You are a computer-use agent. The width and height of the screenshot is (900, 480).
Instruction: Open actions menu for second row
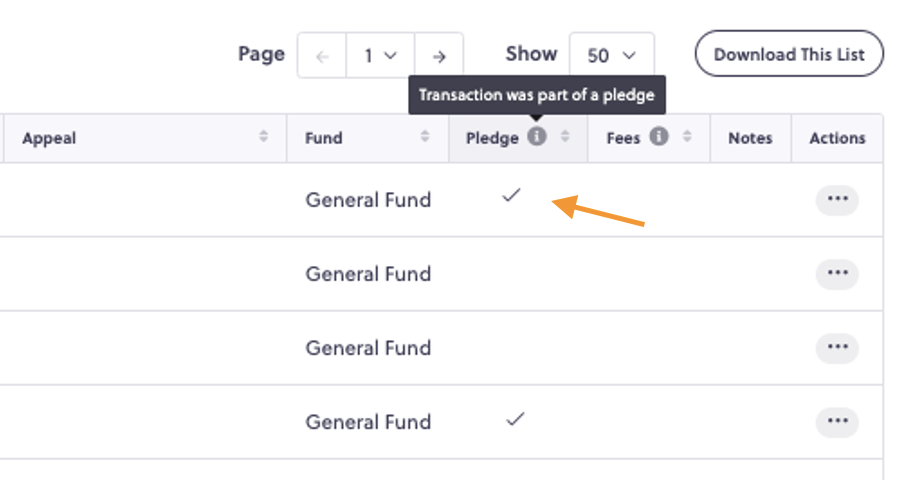pos(837,274)
